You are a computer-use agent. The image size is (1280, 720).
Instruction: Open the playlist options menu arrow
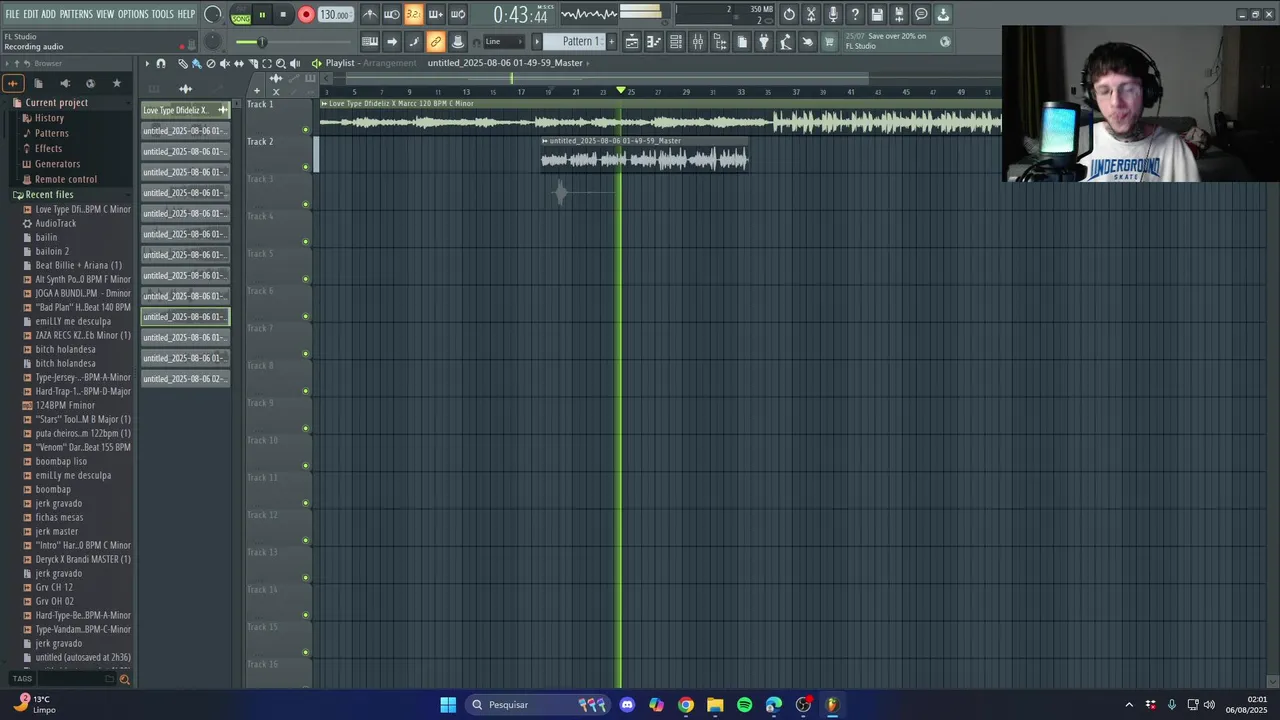click(x=146, y=63)
